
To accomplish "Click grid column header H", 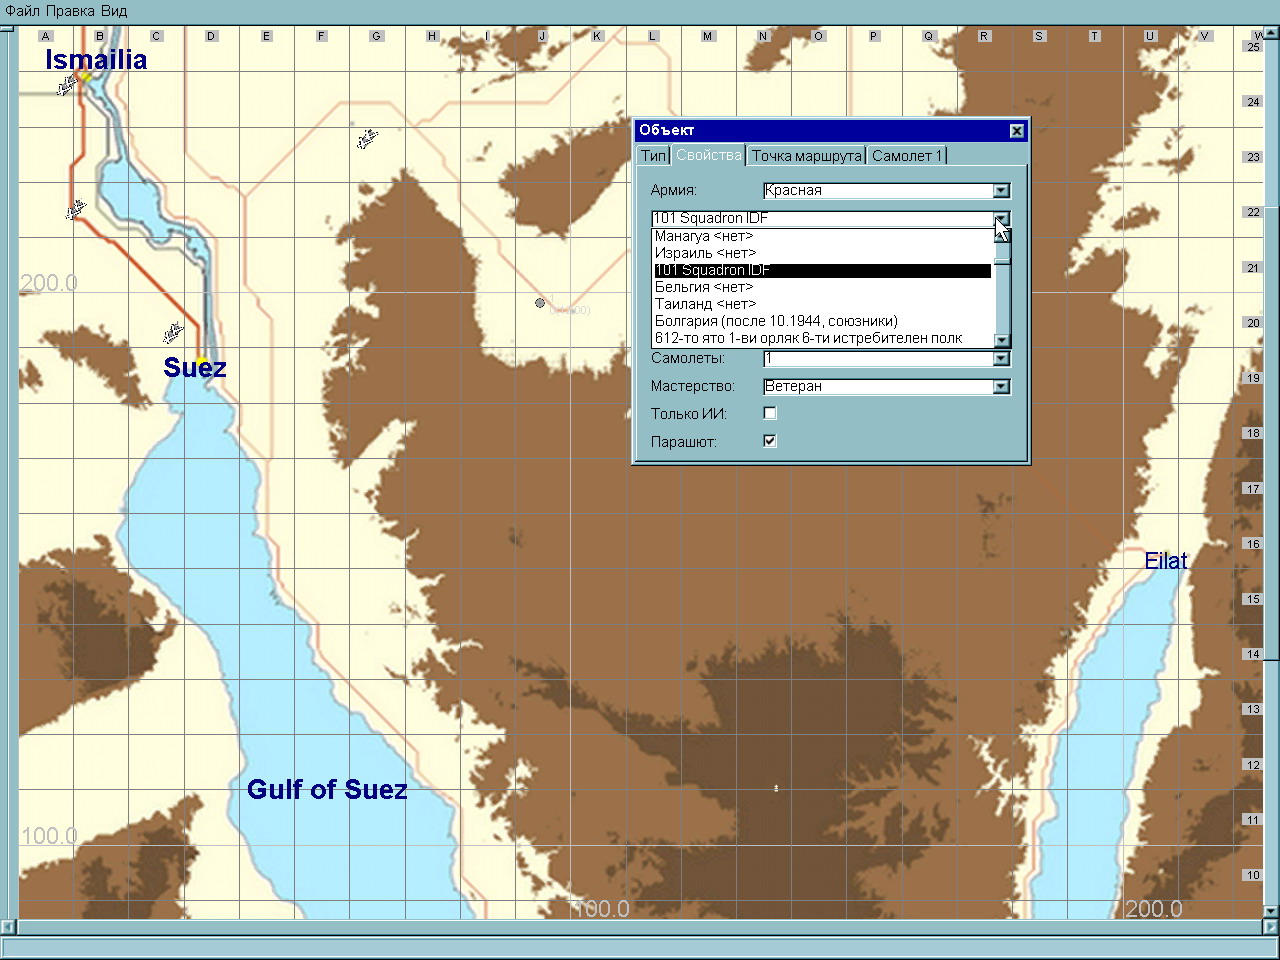I will (x=432, y=36).
